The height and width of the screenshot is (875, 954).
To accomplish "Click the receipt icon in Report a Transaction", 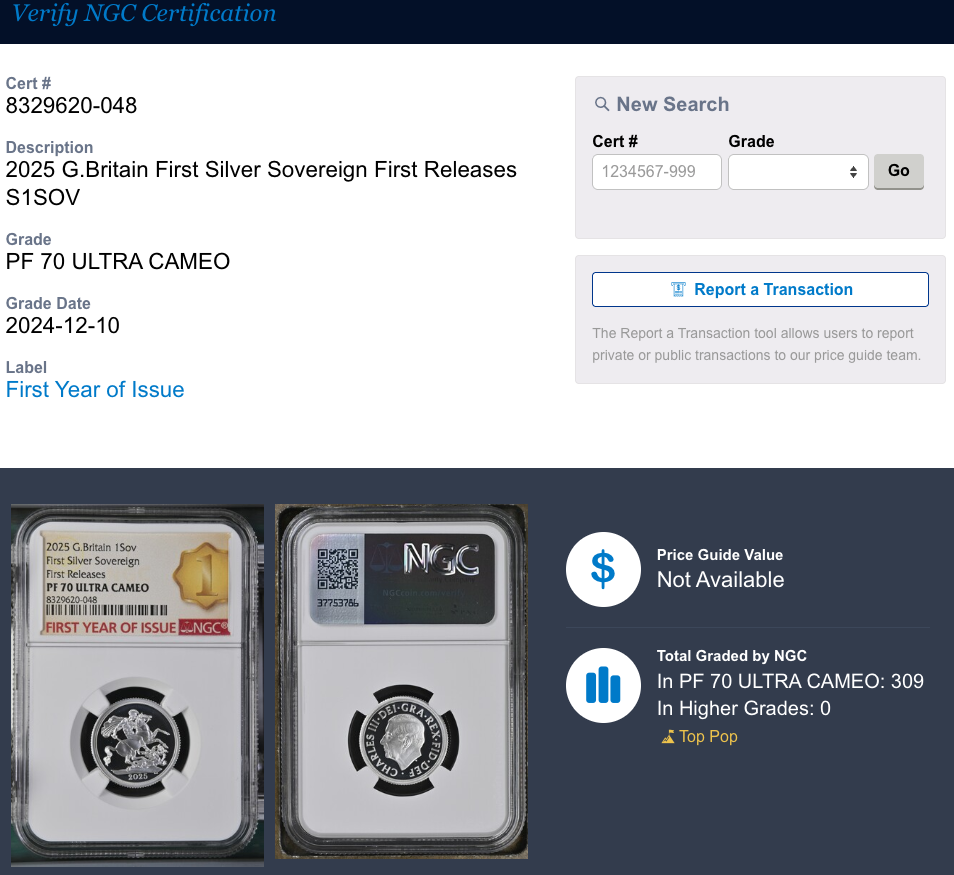I will coord(678,290).
